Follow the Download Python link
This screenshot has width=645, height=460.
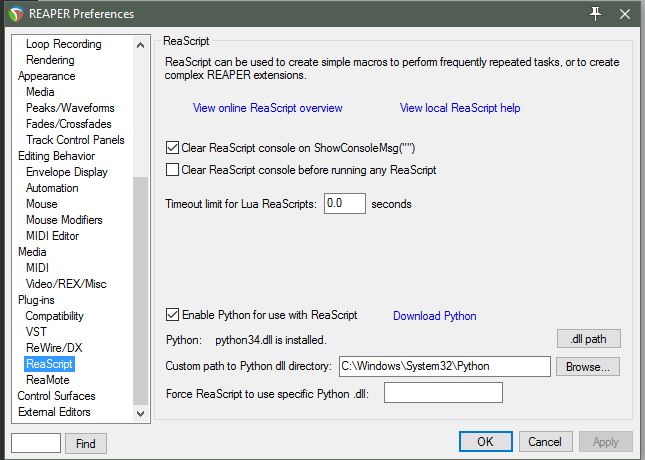click(435, 316)
